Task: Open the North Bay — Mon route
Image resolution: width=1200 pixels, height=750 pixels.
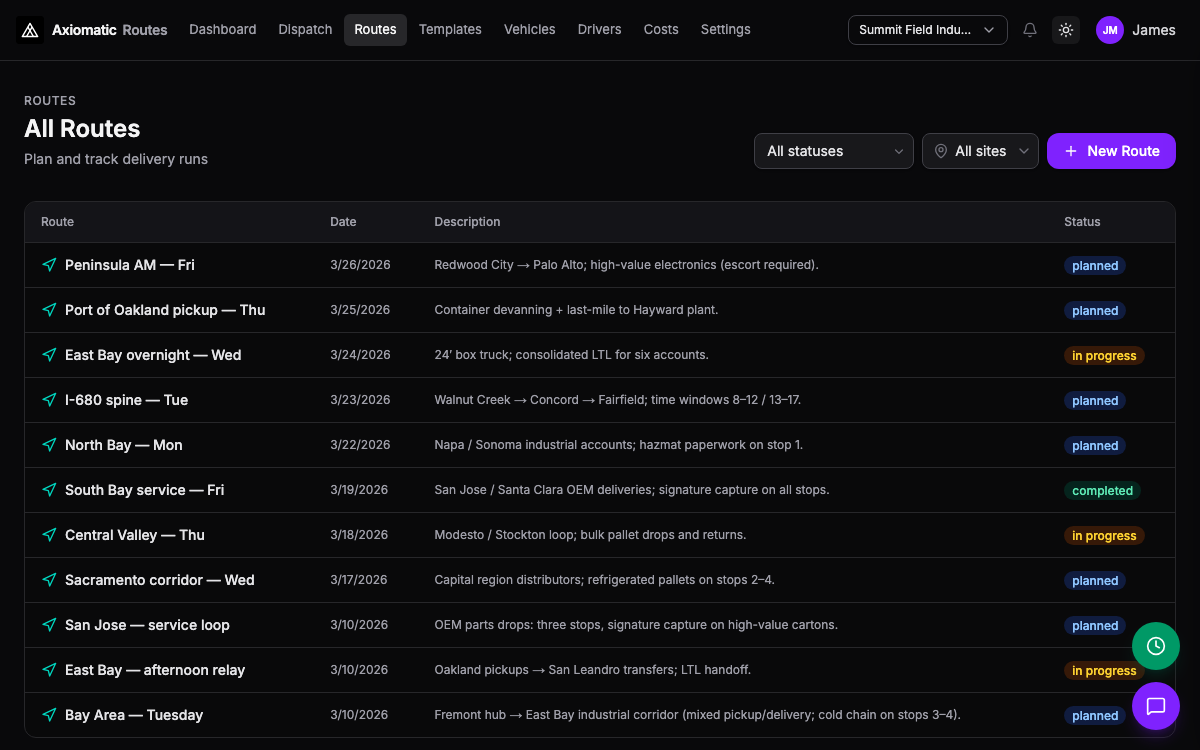Action: point(124,445)
